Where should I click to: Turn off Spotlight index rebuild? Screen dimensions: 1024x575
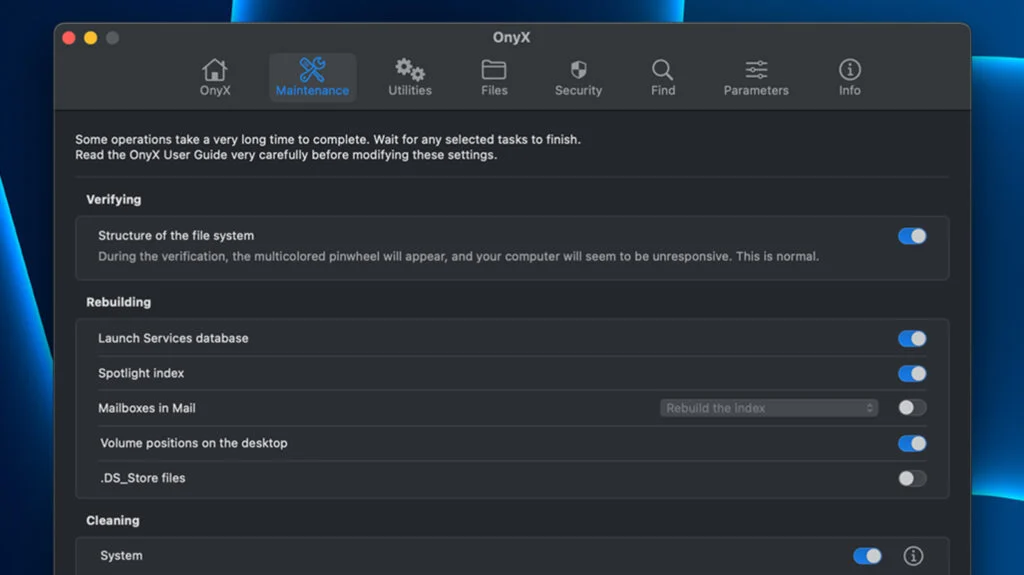912,374
